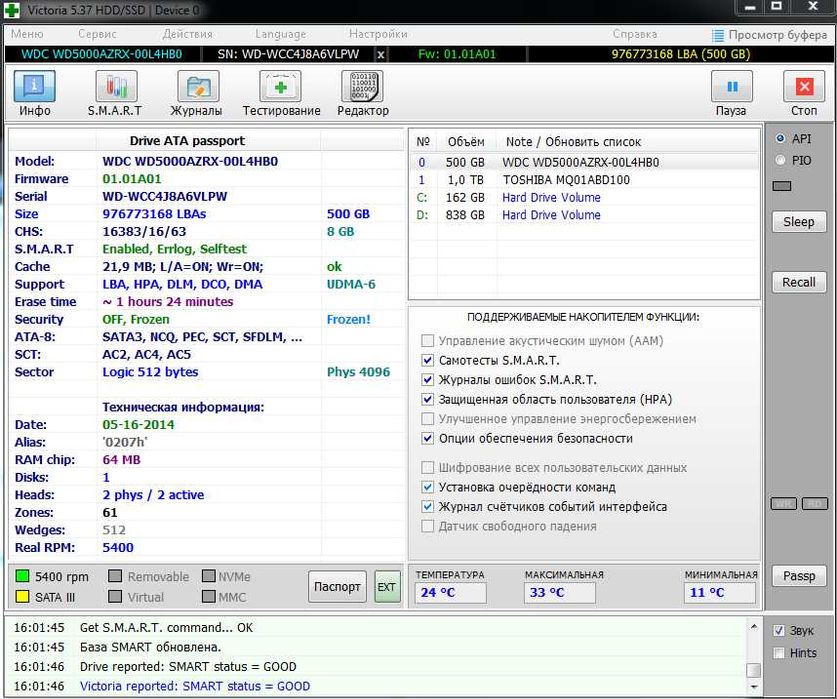Click the yellow SATA III indicator
The width and height of the screenshot is (837, 699).
pyautogui.click(x=22, y=596)
